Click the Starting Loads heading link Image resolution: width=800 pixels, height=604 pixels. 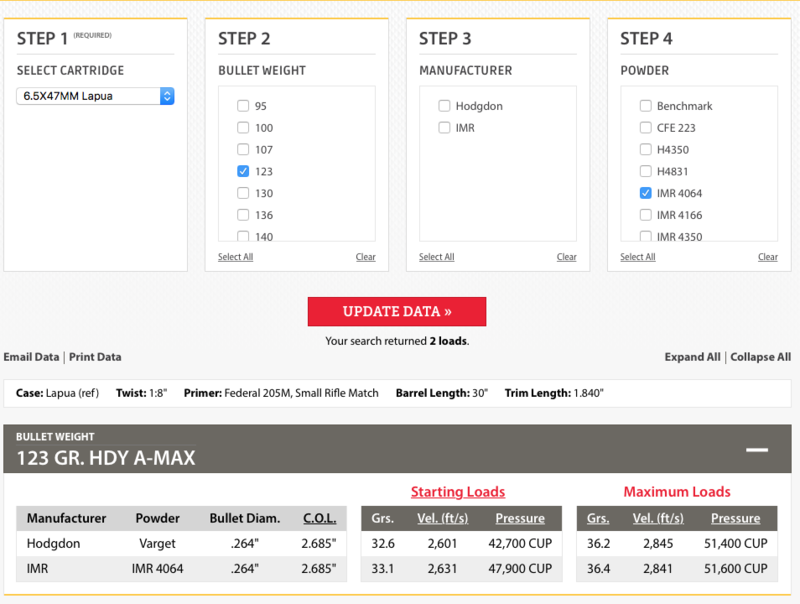(x=457, y=492)
